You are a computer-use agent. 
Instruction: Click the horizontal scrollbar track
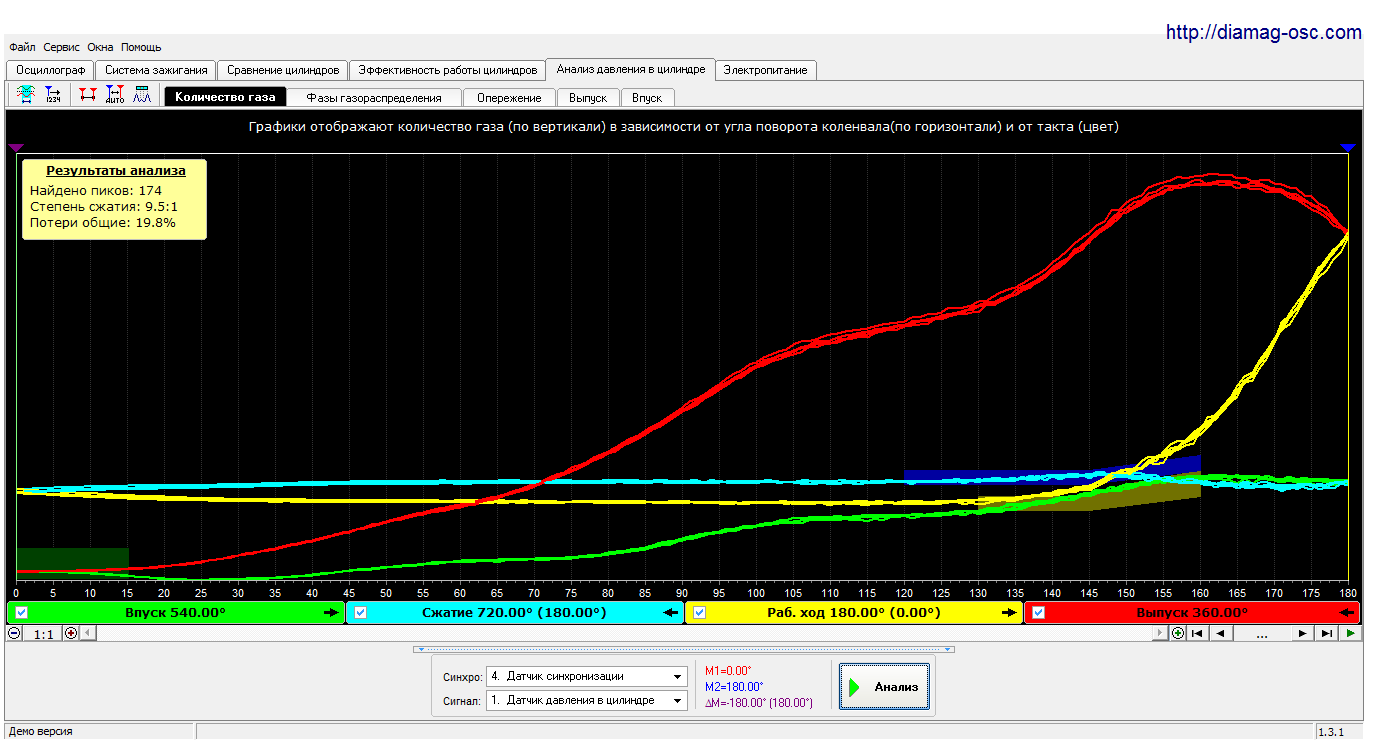tap(623, 633)
